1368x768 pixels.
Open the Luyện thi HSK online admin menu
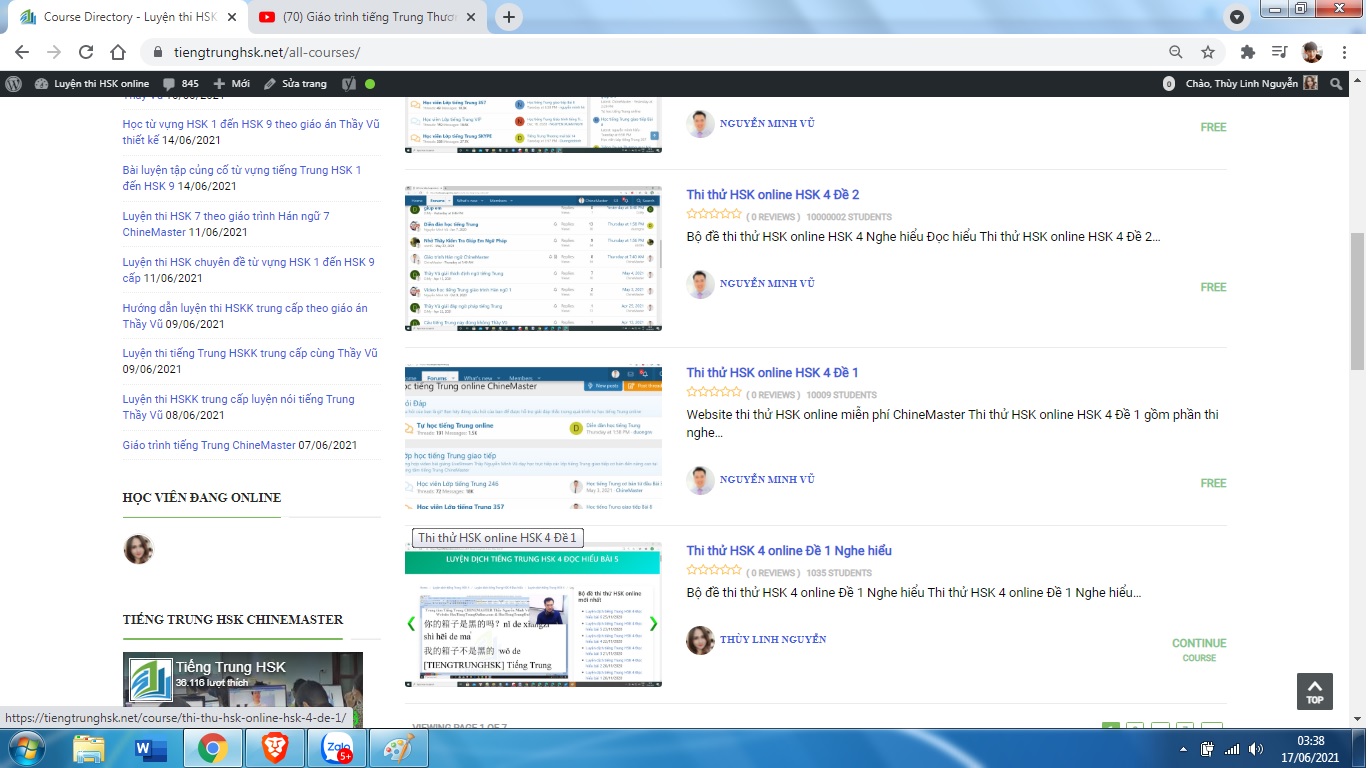click(92, 84)
